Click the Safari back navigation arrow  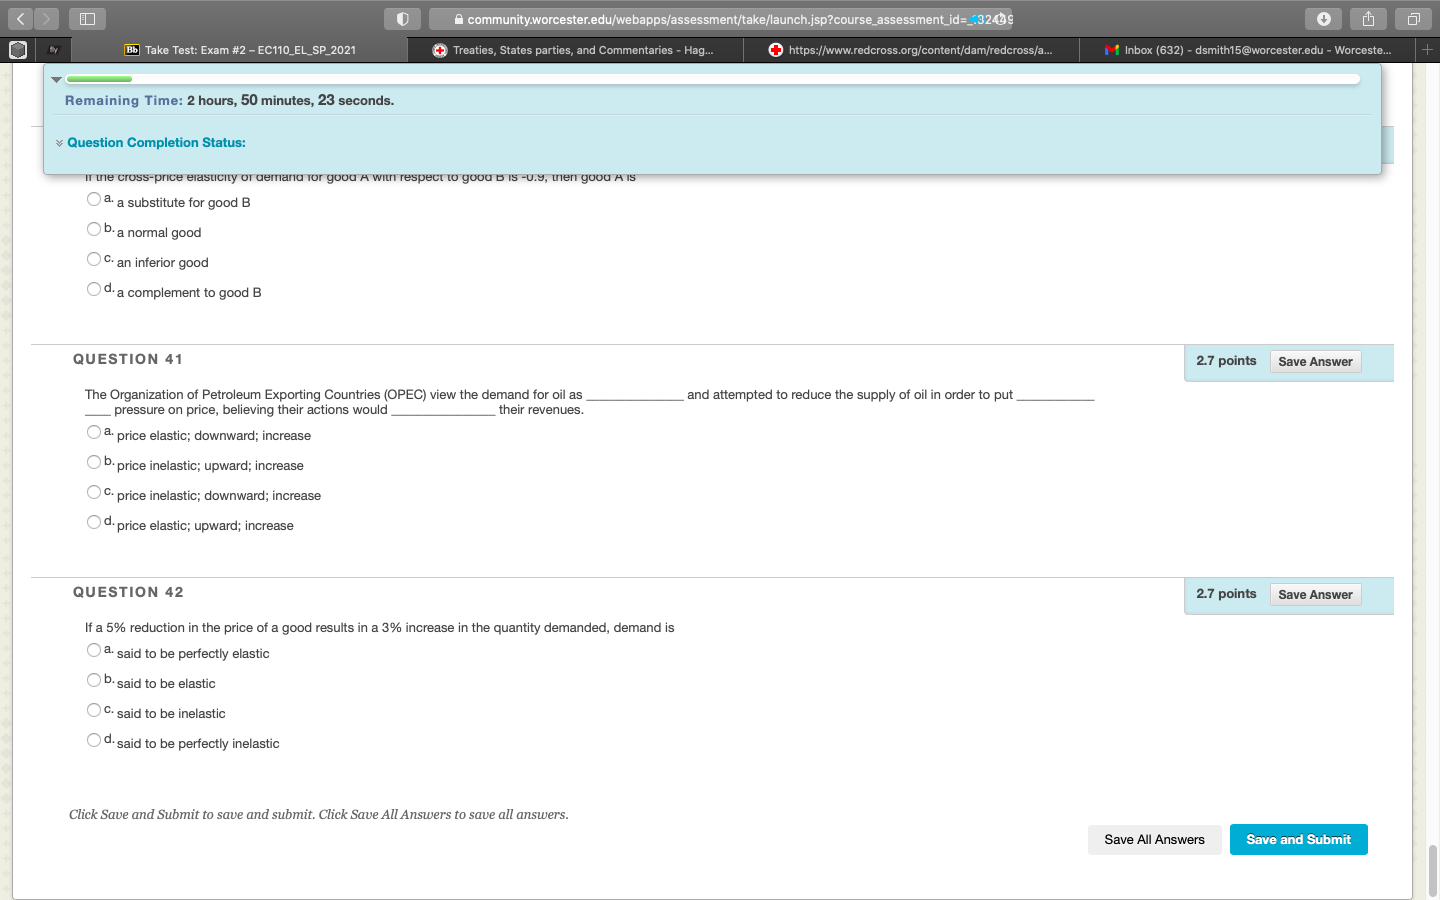(20, 19)
